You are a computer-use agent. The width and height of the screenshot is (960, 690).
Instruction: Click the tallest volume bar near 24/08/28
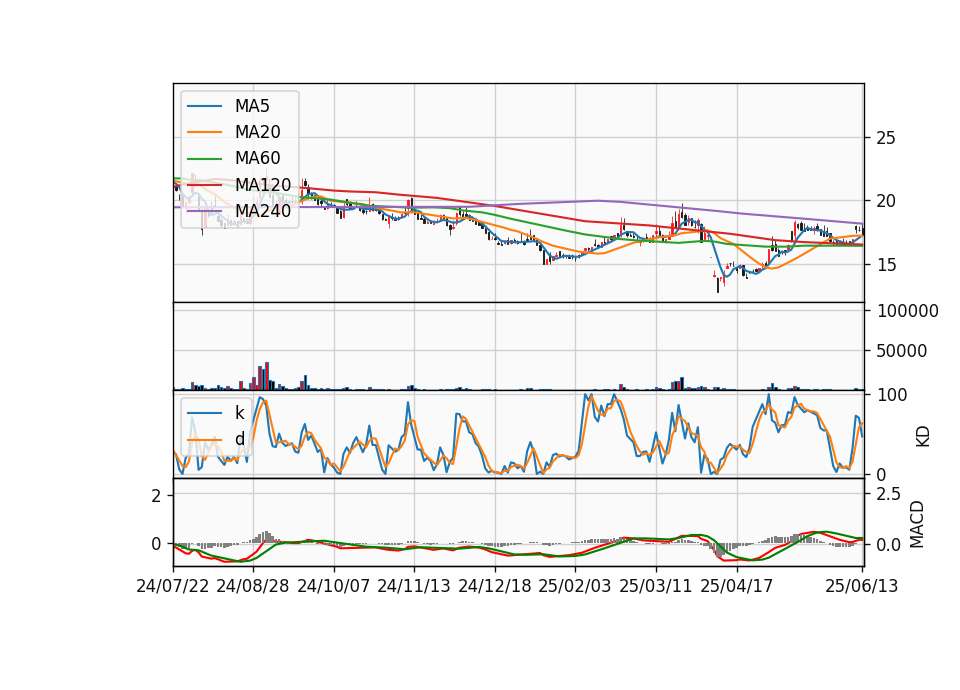click(x=267, y=376)
